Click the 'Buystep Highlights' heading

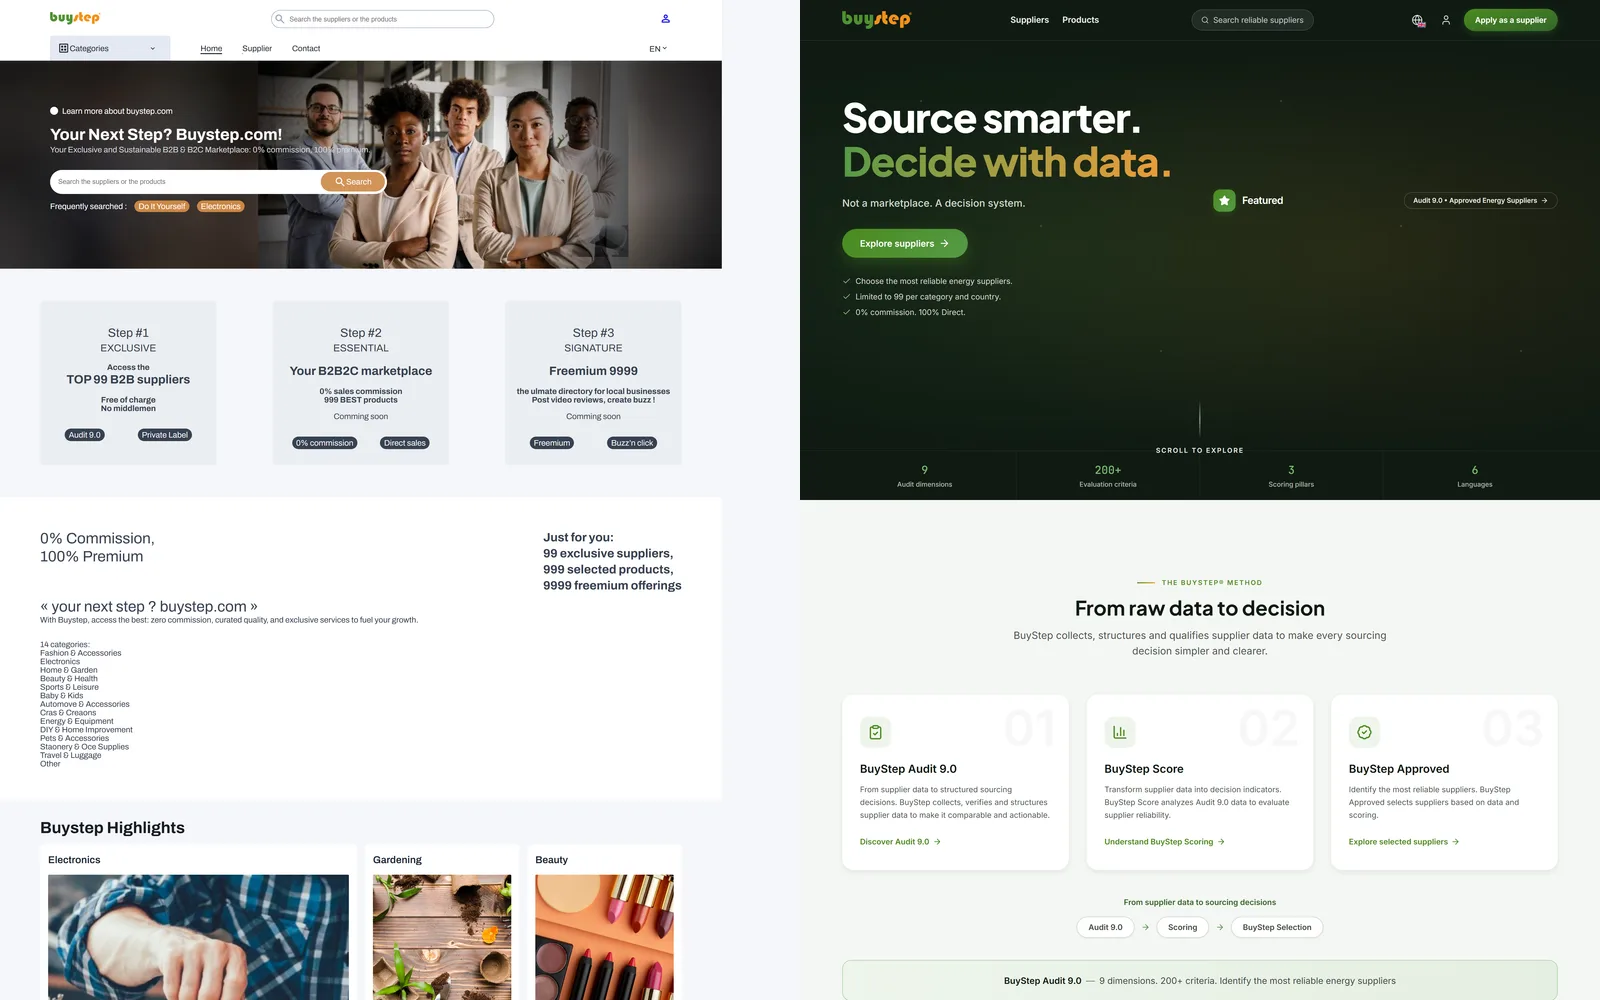112,828
